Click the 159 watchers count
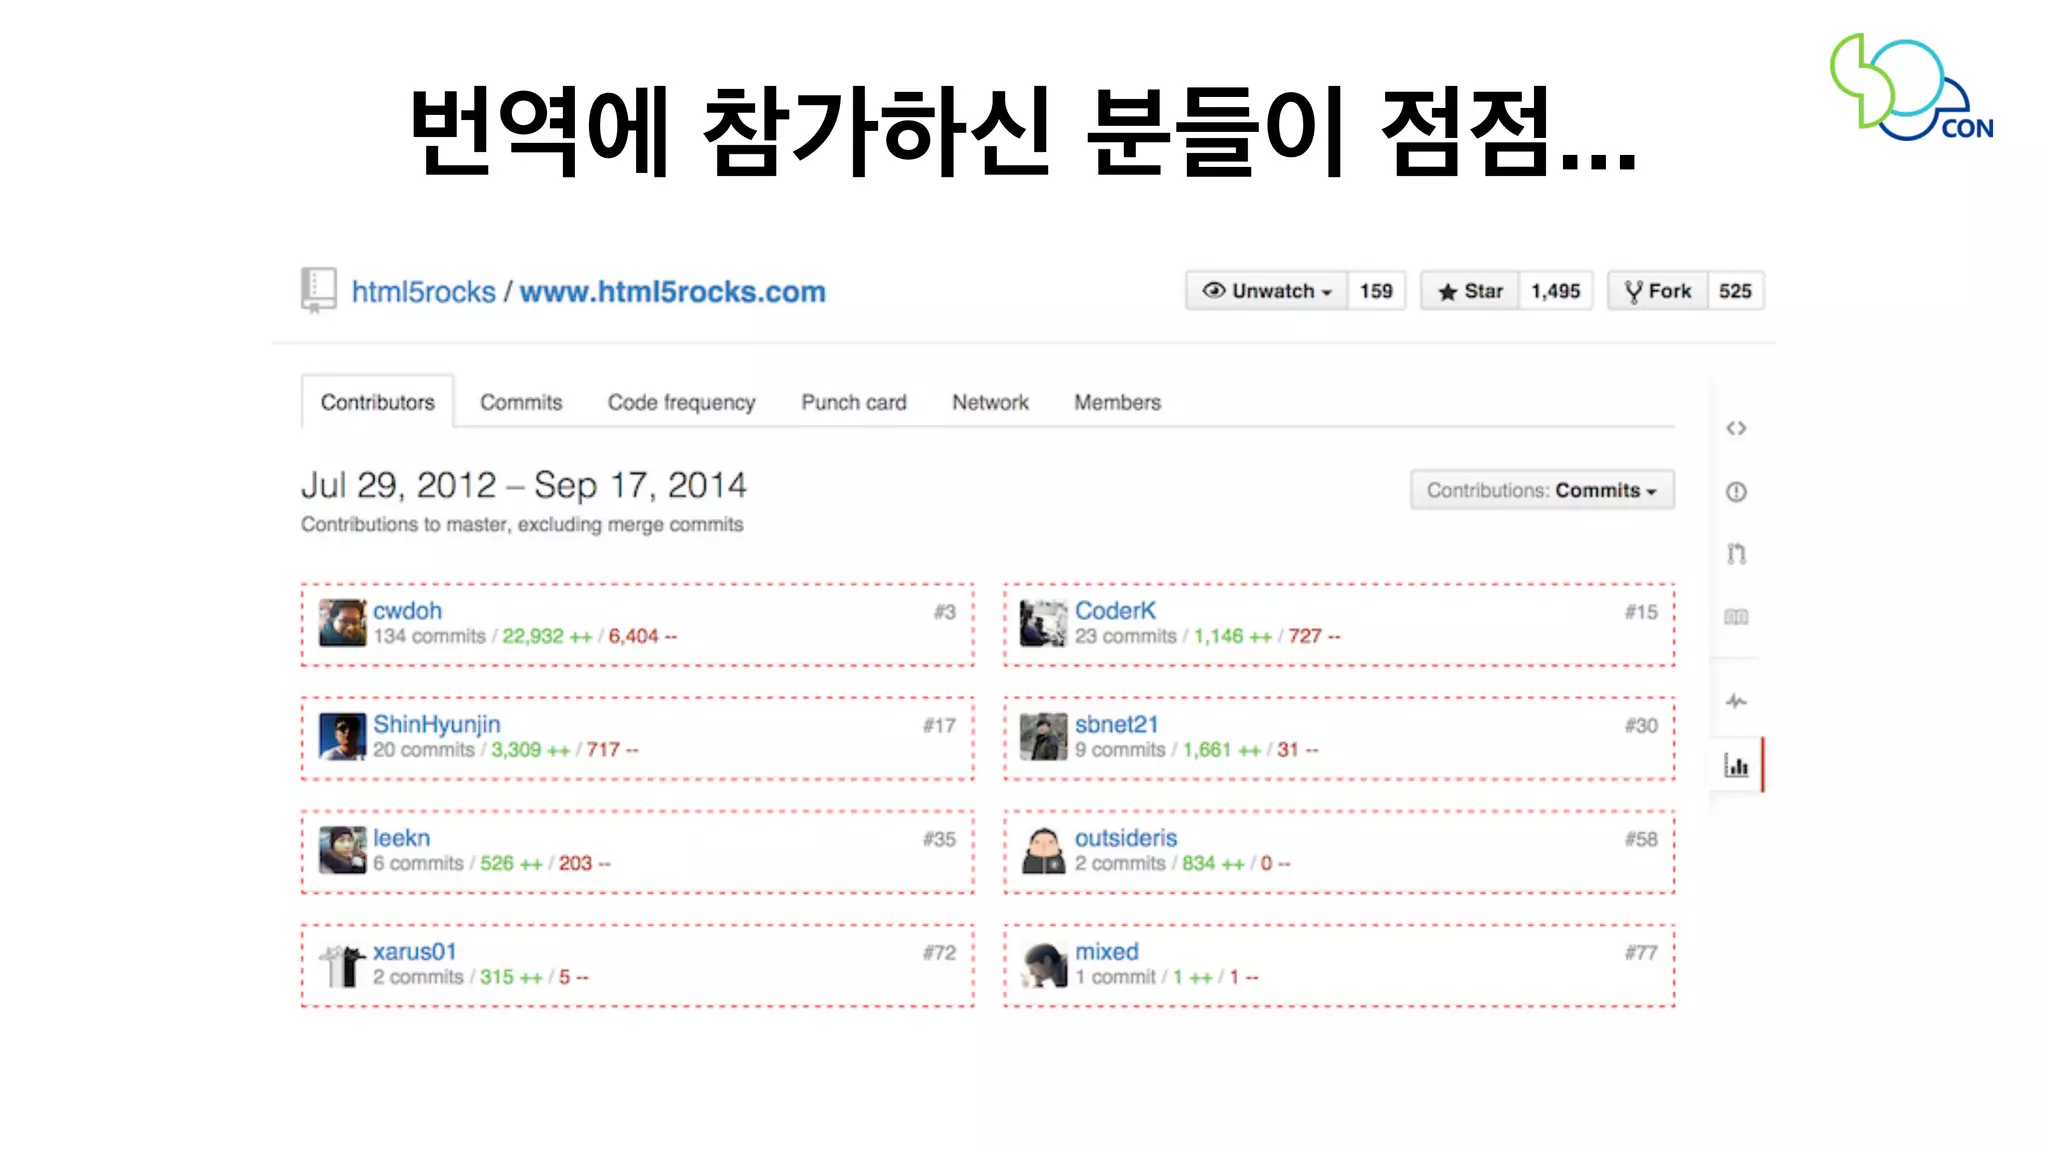 coord(1376,291)
